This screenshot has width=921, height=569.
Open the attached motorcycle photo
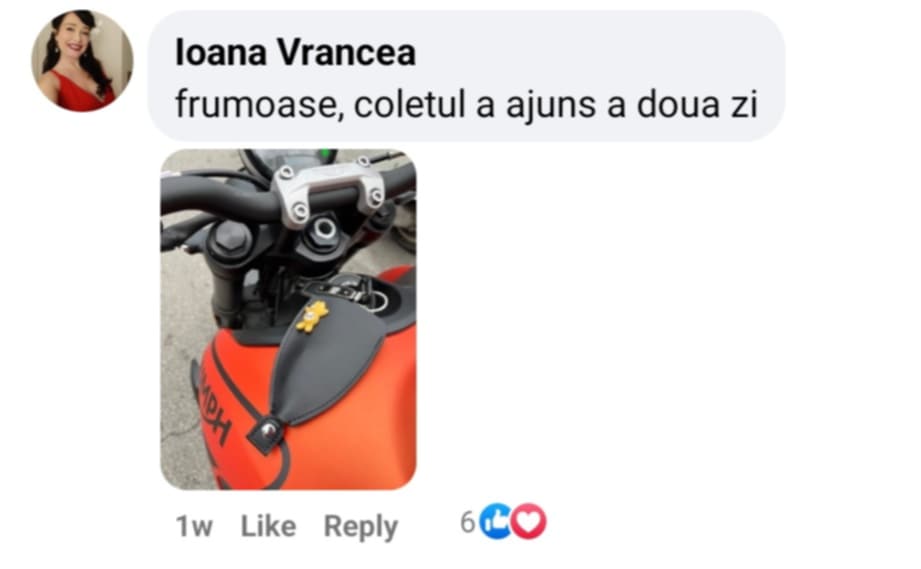click(x=288, y=319)
